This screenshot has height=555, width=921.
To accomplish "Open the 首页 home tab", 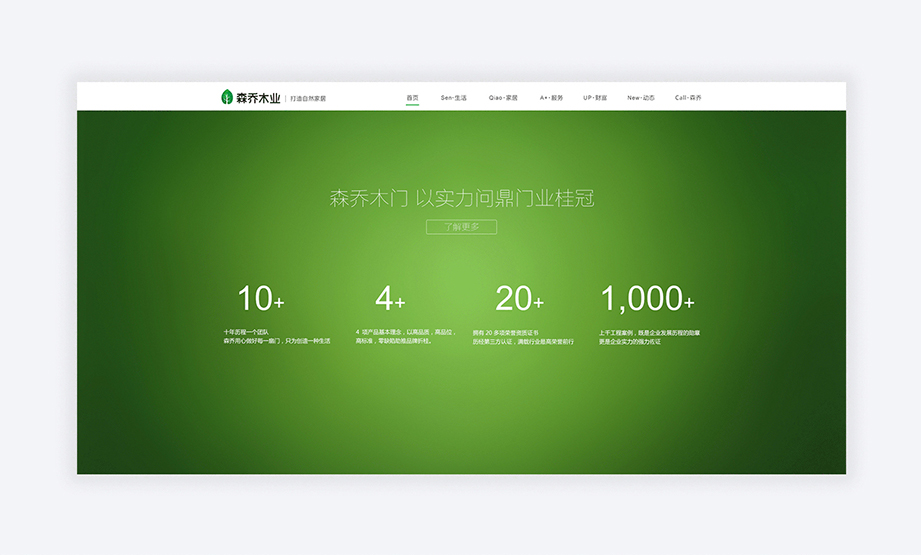I will pyautogui.click(x=413, y=98).
